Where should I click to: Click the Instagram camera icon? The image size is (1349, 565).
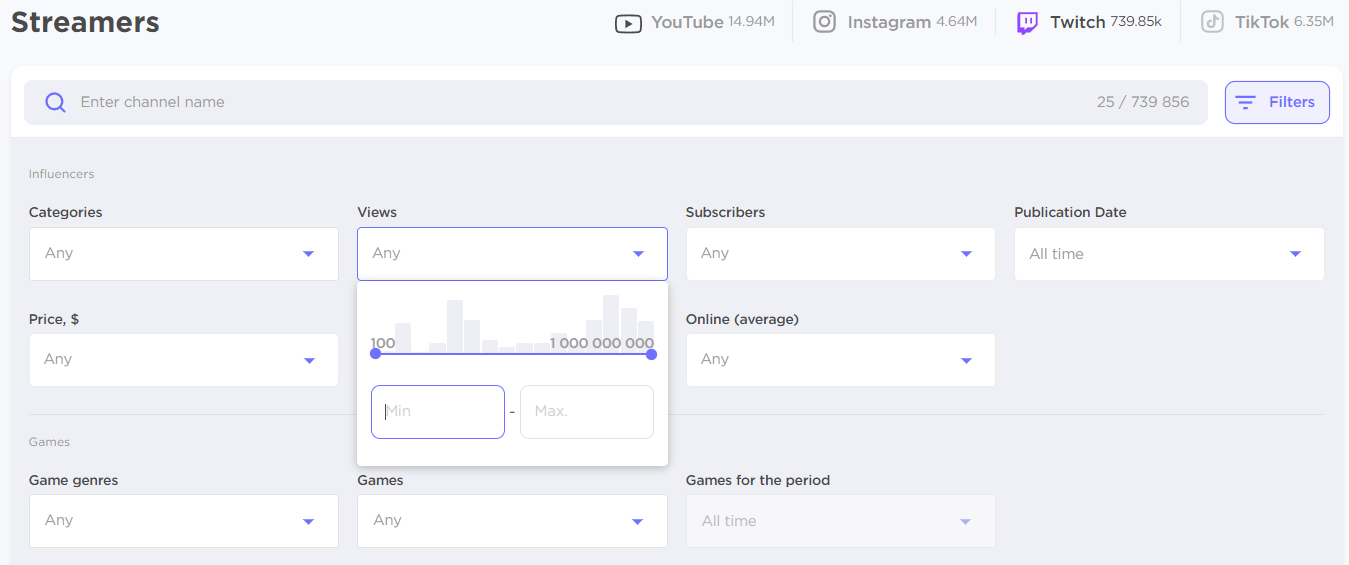coord(824,22)
